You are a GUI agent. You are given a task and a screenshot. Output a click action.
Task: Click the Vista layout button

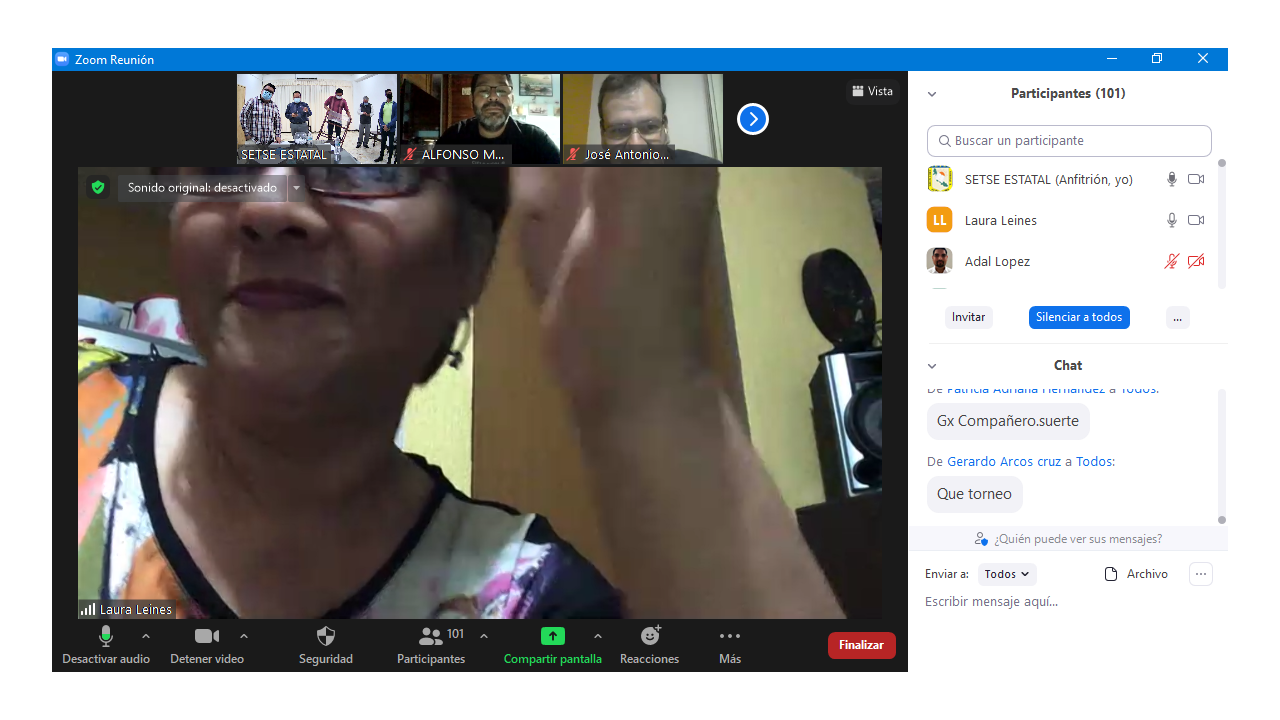pyautogui.click(x=872, y=91)
